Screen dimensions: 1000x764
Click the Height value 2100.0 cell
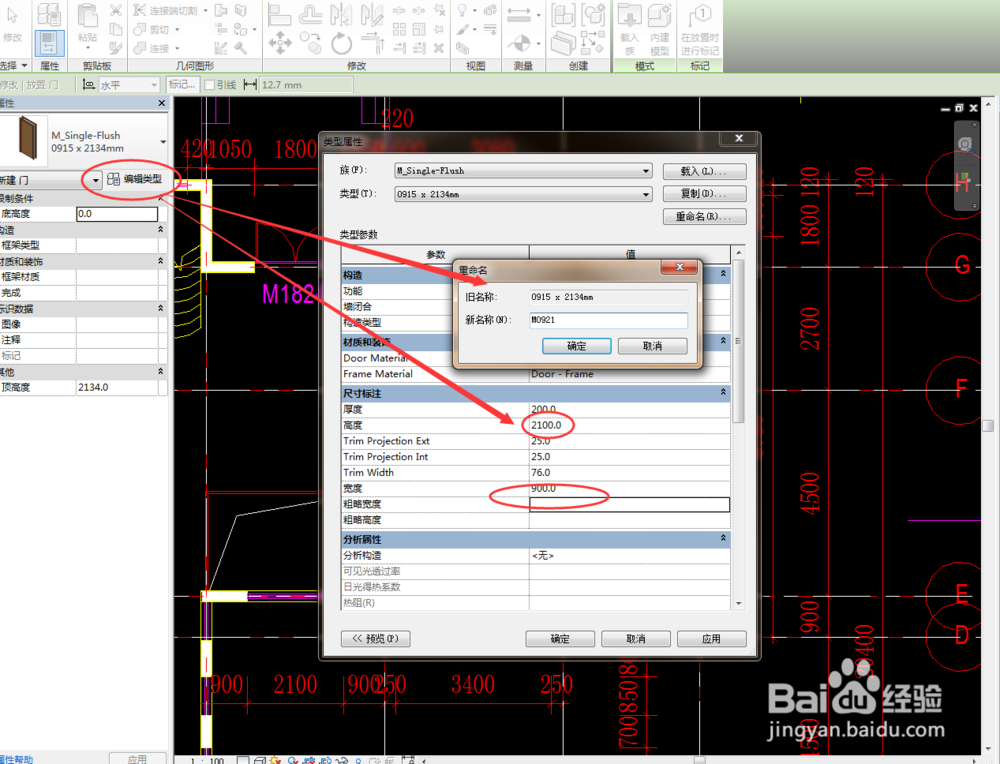pyautogui.click(x=629, y=425)
